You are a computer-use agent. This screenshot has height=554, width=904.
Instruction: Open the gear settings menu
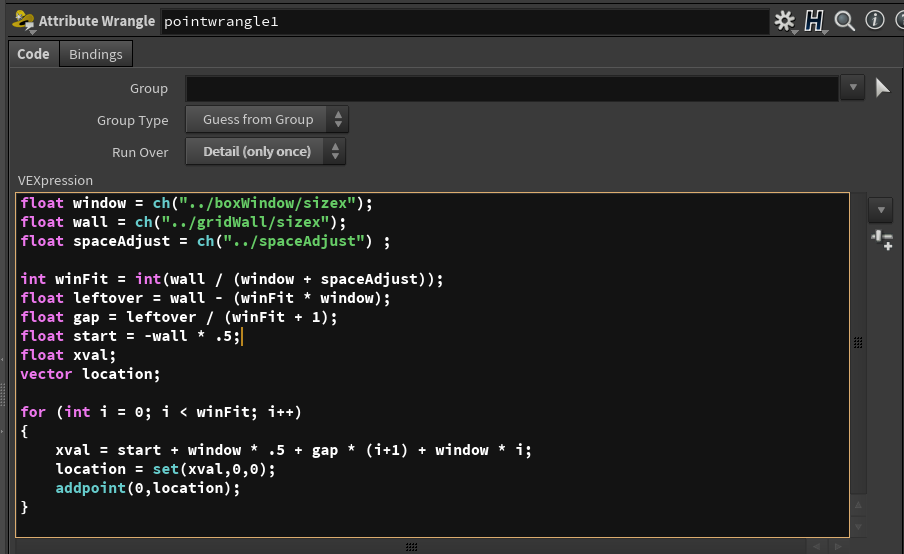(784, 21)
